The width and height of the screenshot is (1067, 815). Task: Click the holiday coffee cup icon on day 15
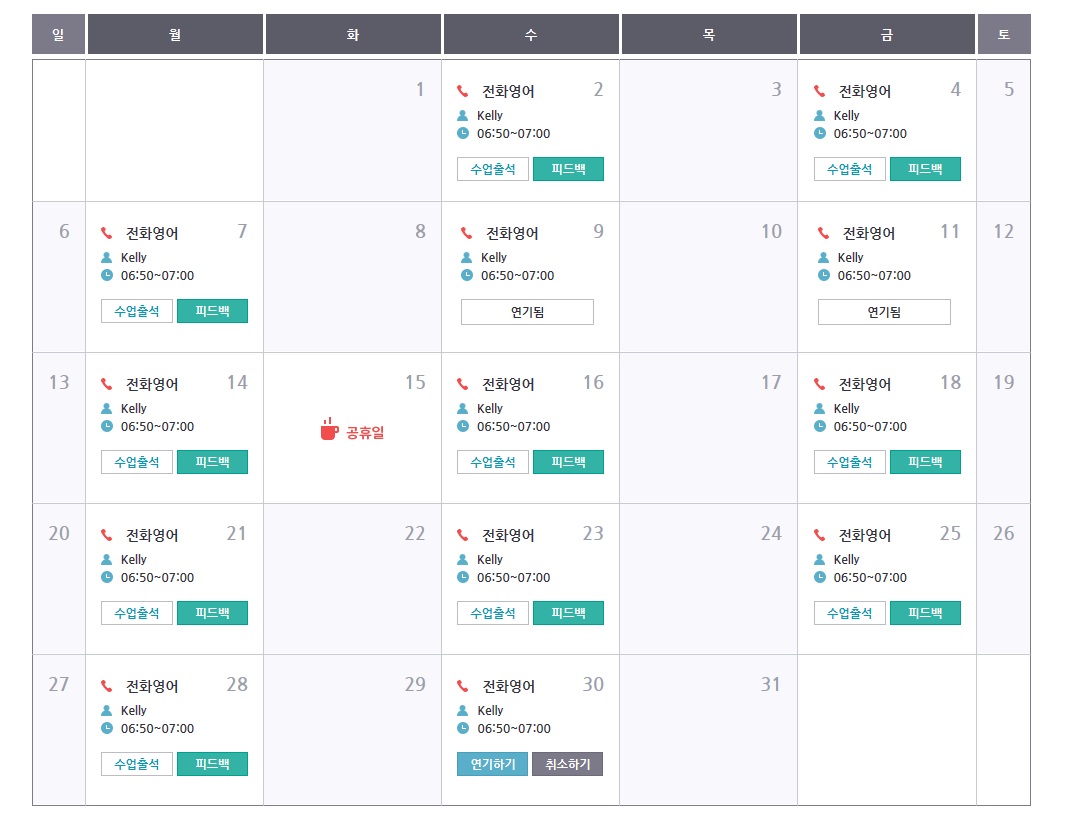[329, 429]
